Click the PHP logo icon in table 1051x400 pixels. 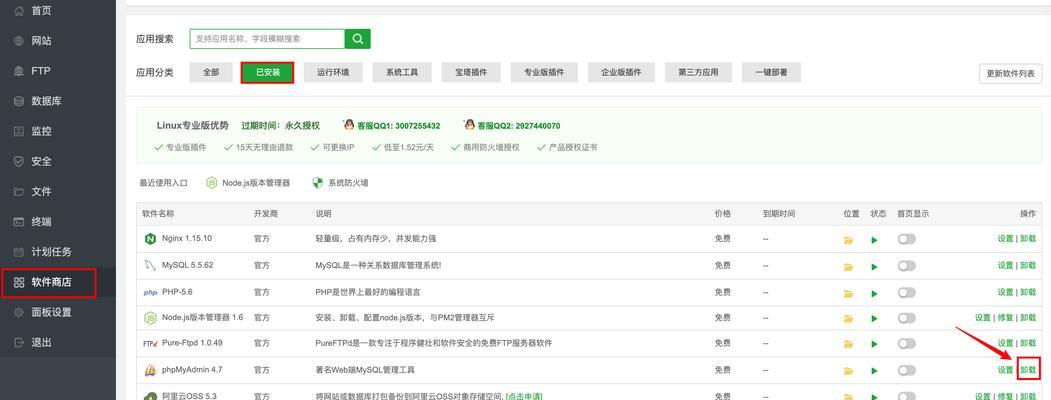(150, 293)
